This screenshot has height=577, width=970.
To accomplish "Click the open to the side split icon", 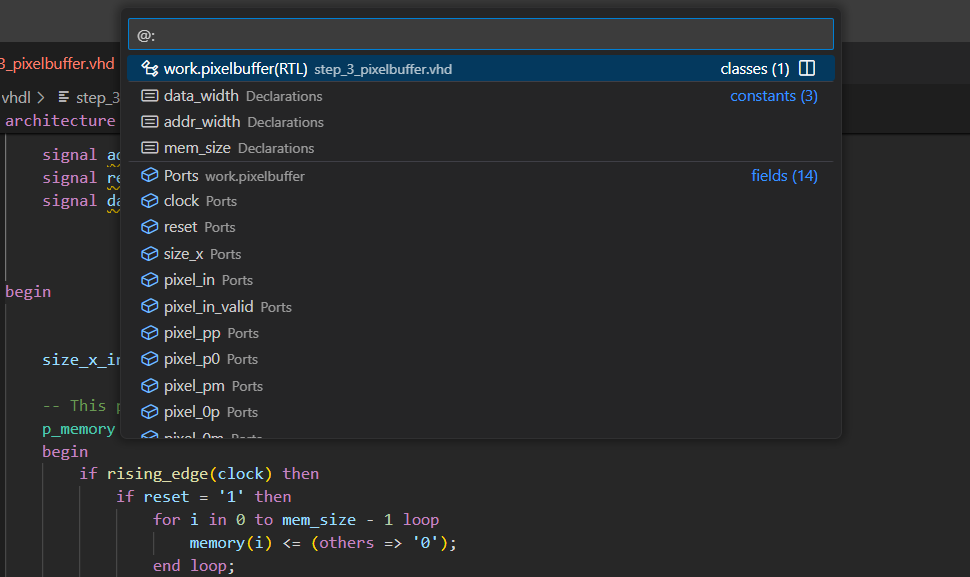I will tap(807, 69).
